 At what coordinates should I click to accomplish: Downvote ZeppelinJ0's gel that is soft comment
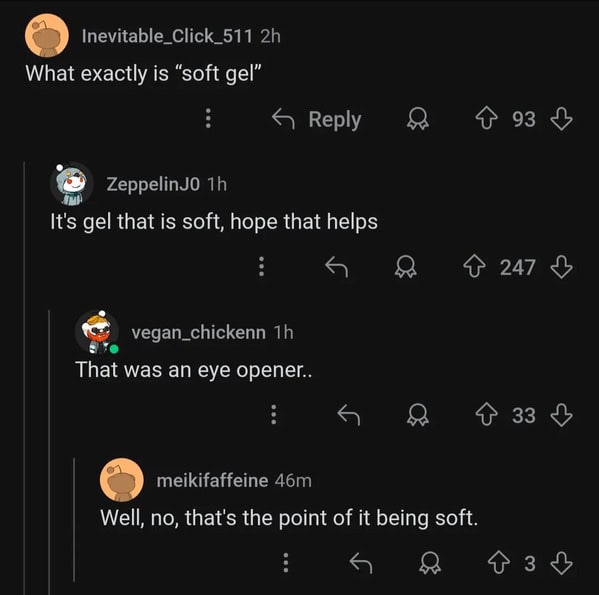561,267
